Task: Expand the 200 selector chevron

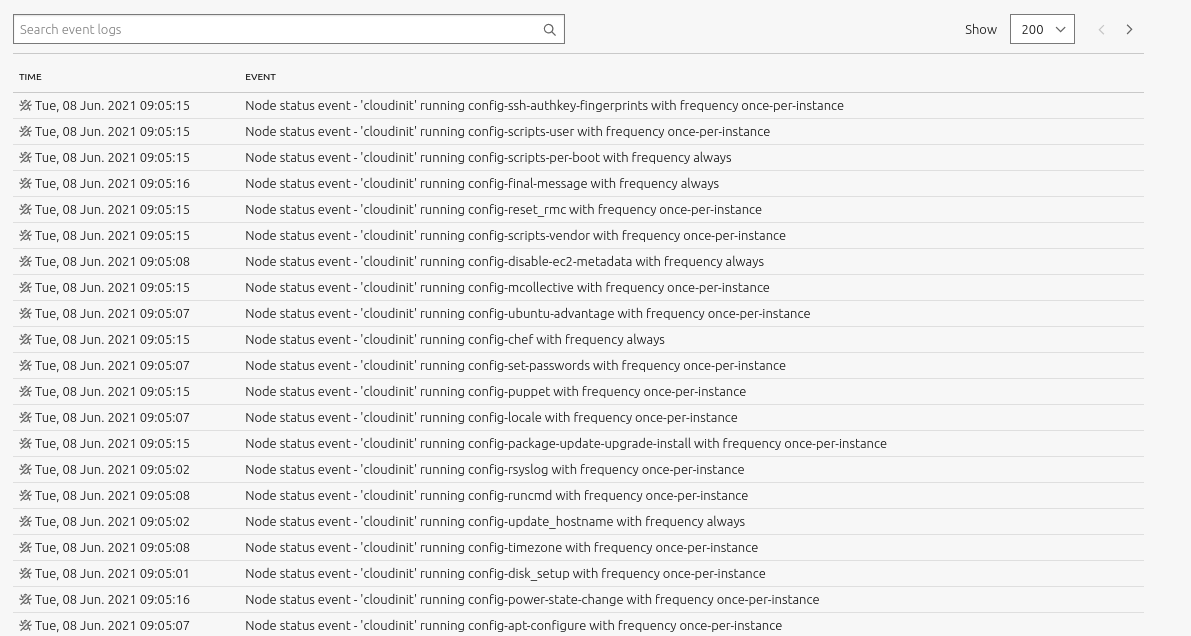Action: 1060,29
